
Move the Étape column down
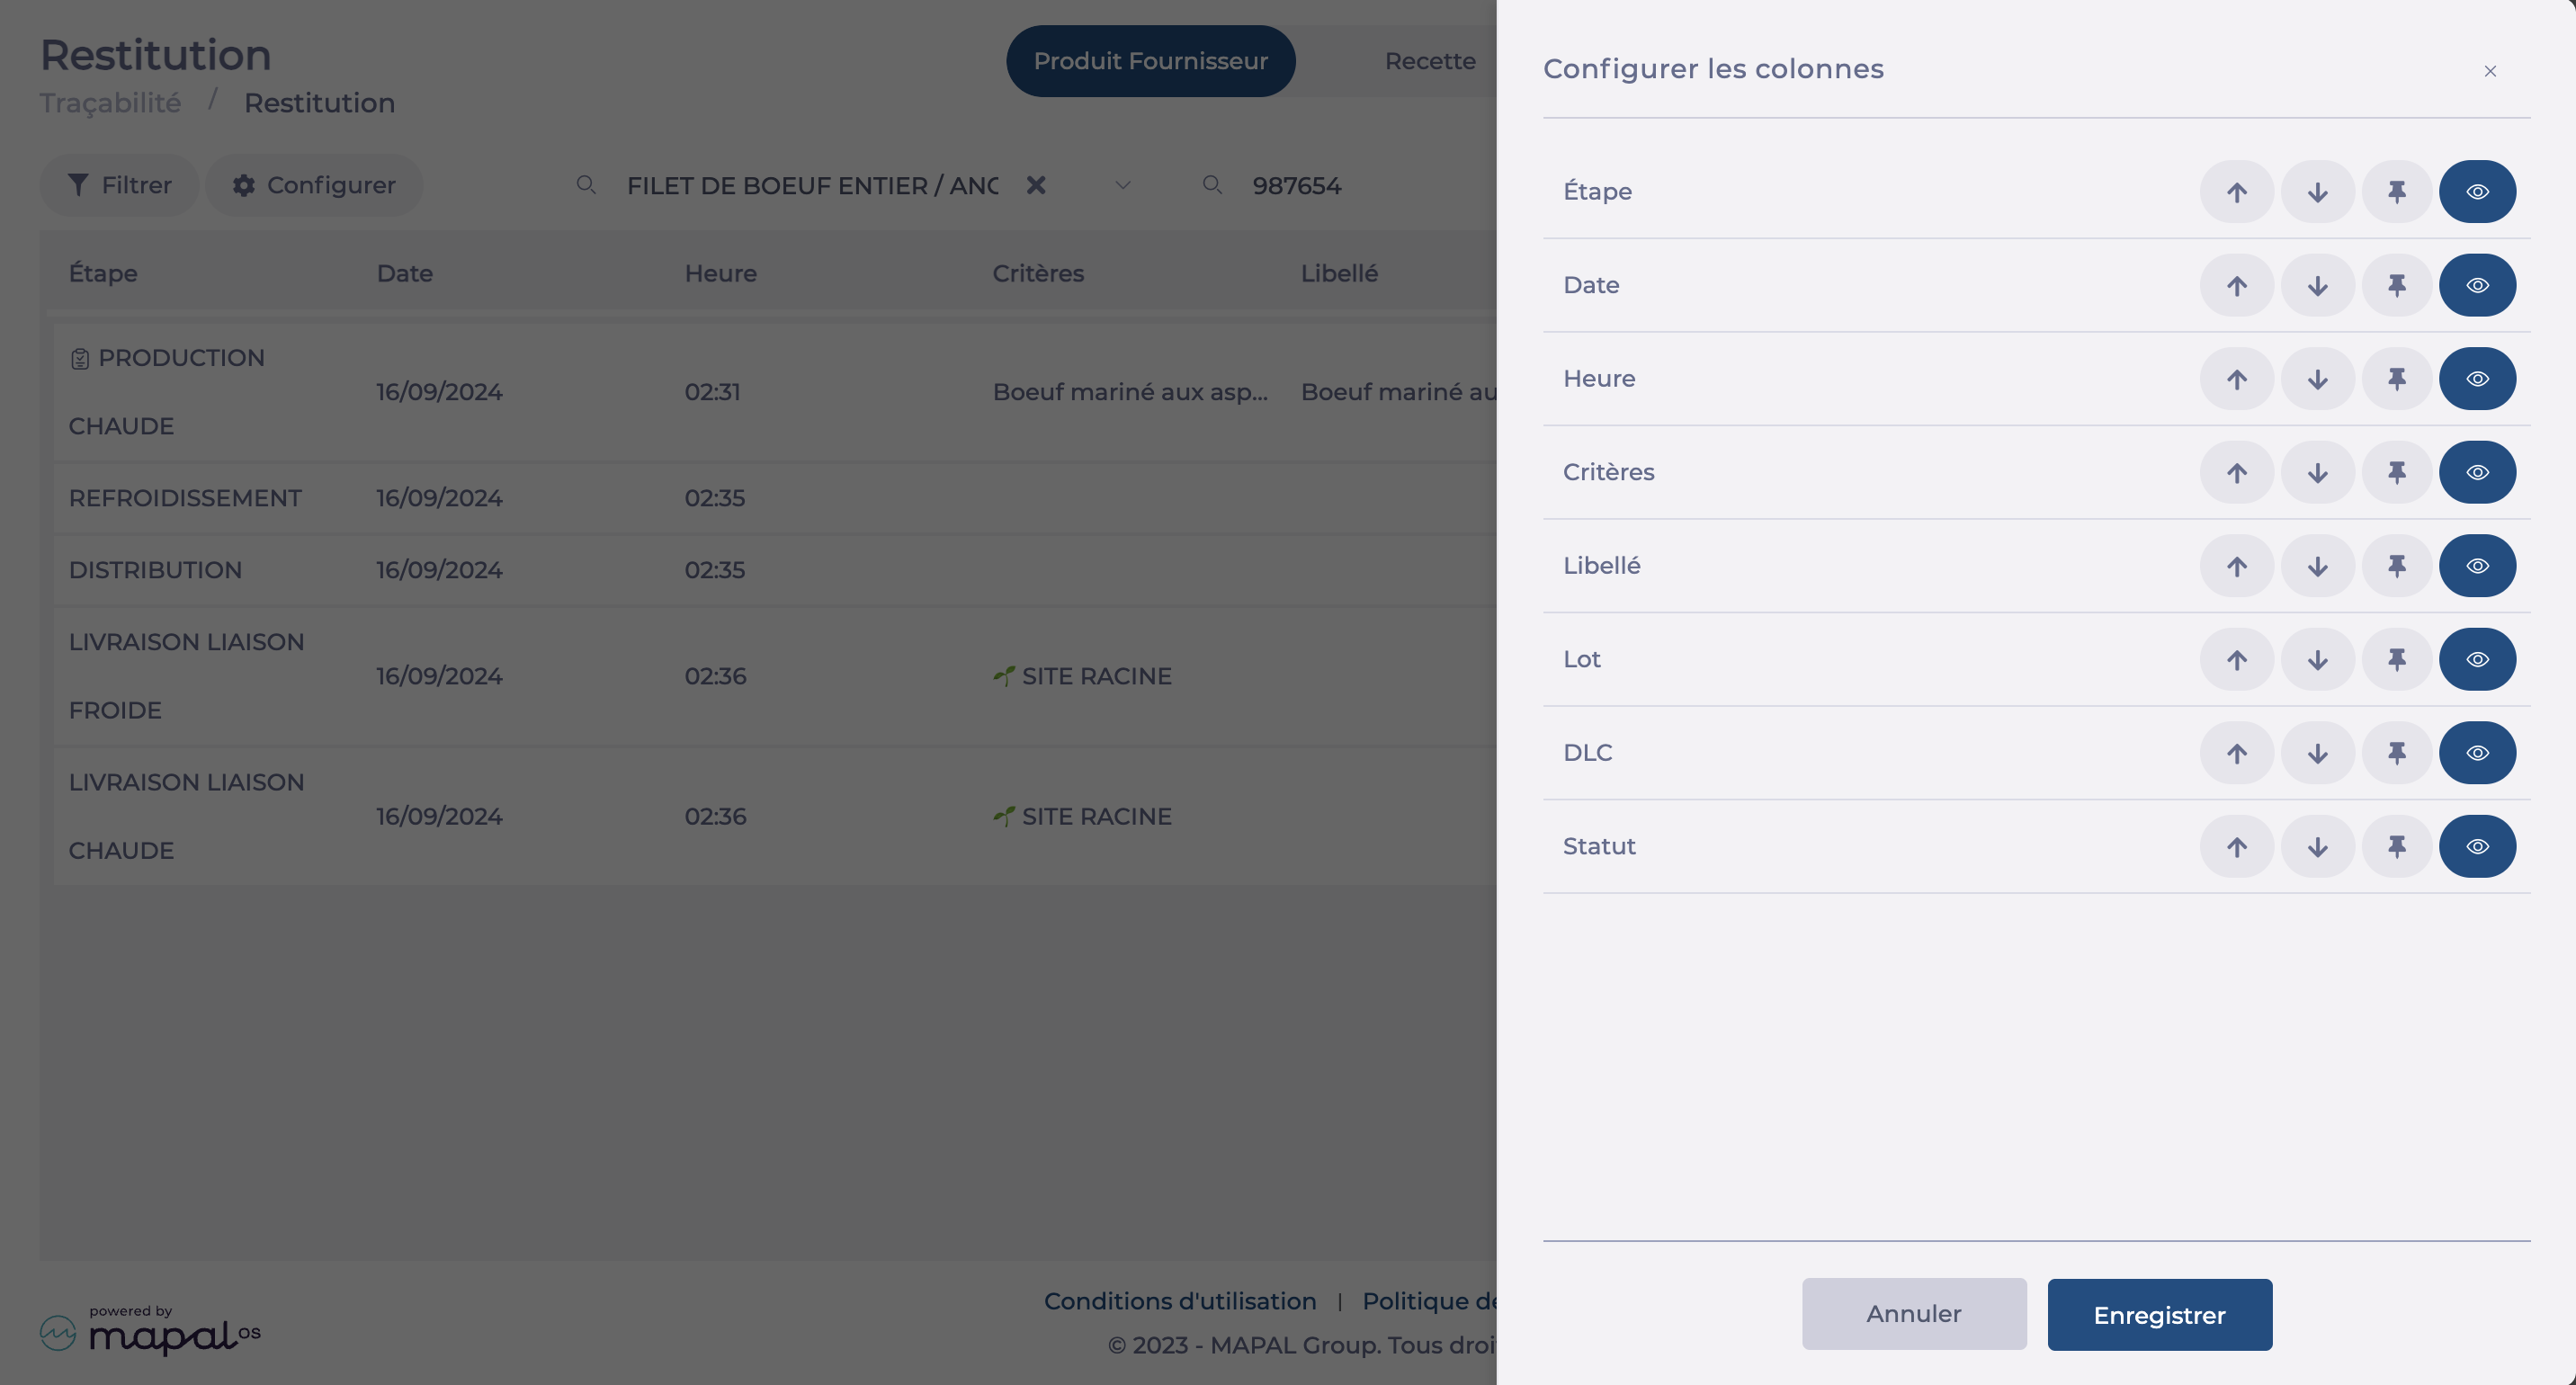click(x=2317, y=192)
